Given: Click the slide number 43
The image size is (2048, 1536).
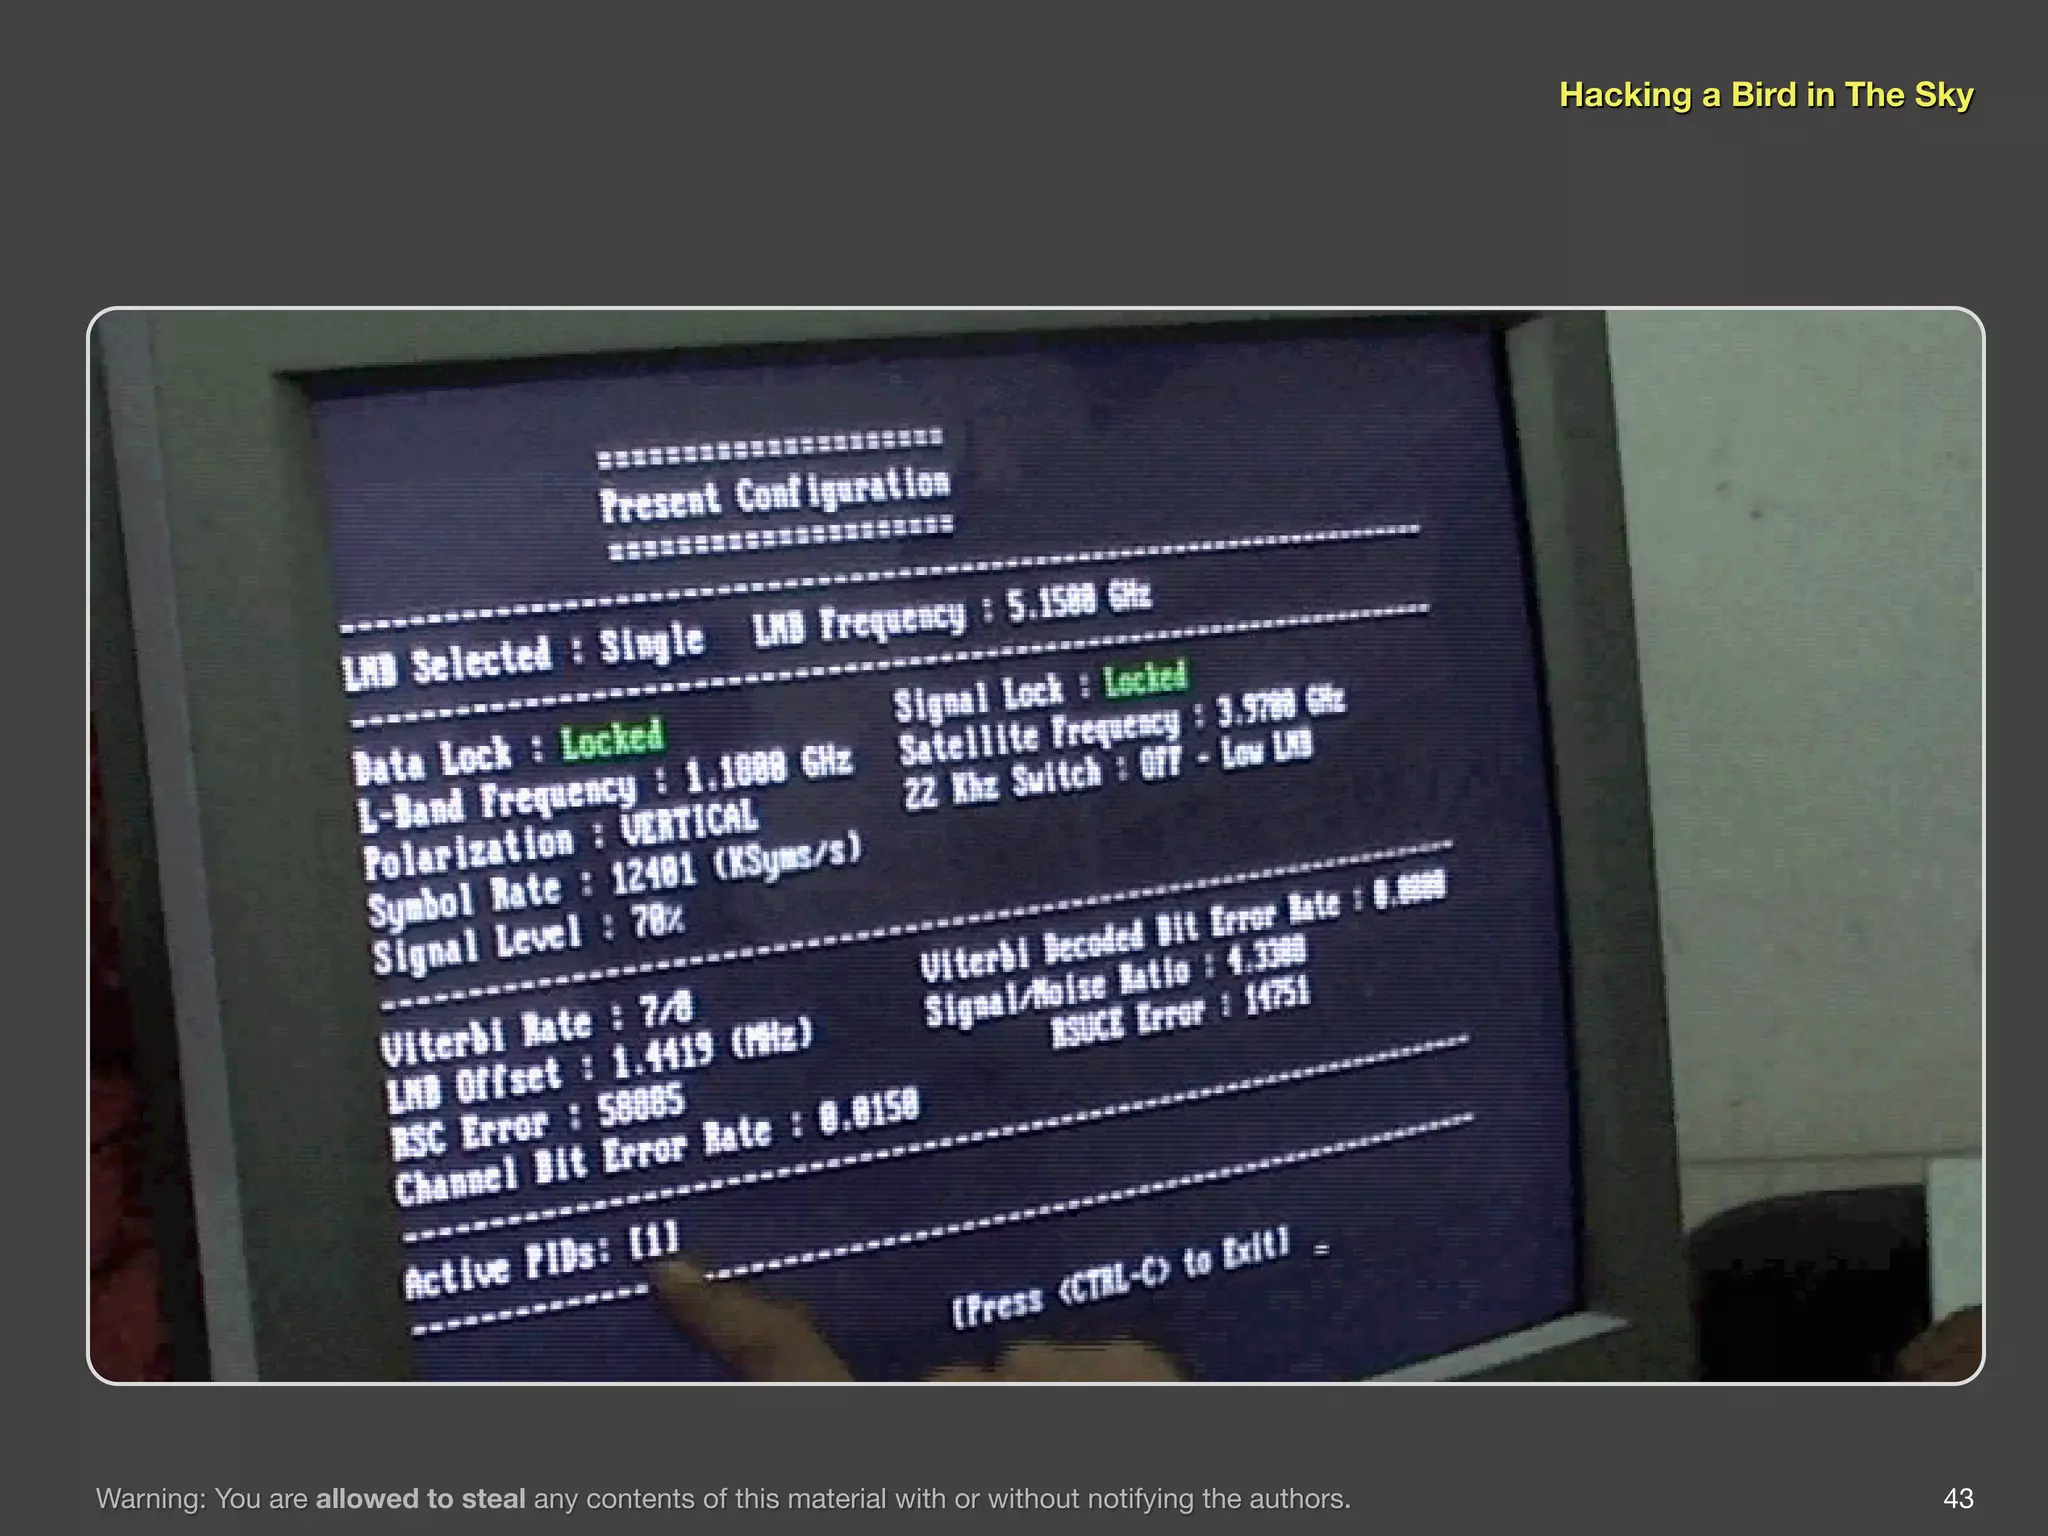Looking at the screenshot, I should (1957, 1498).
